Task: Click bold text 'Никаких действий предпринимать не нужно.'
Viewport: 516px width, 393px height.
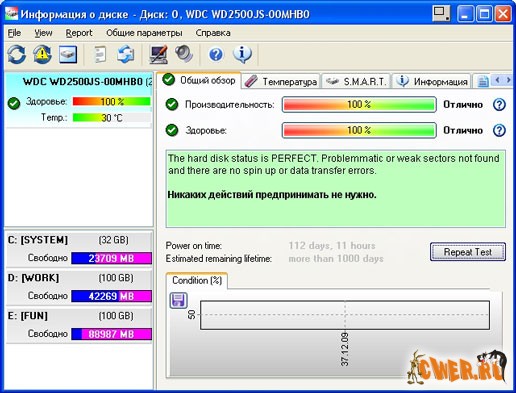Action: tap(272, 195)
